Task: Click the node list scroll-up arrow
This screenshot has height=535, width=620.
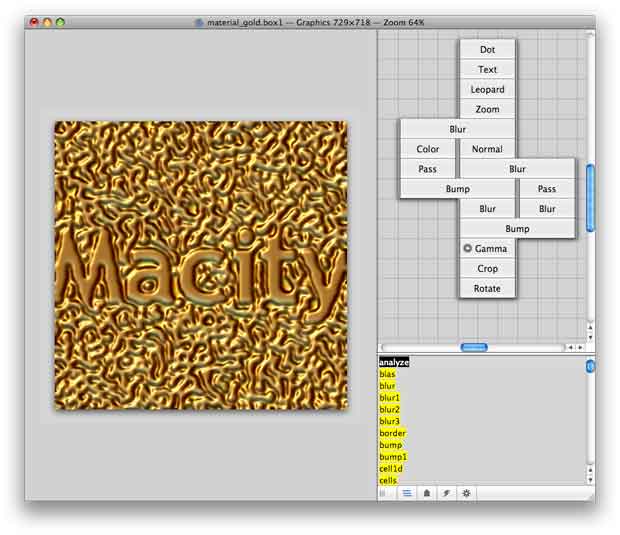Action: 590,470
